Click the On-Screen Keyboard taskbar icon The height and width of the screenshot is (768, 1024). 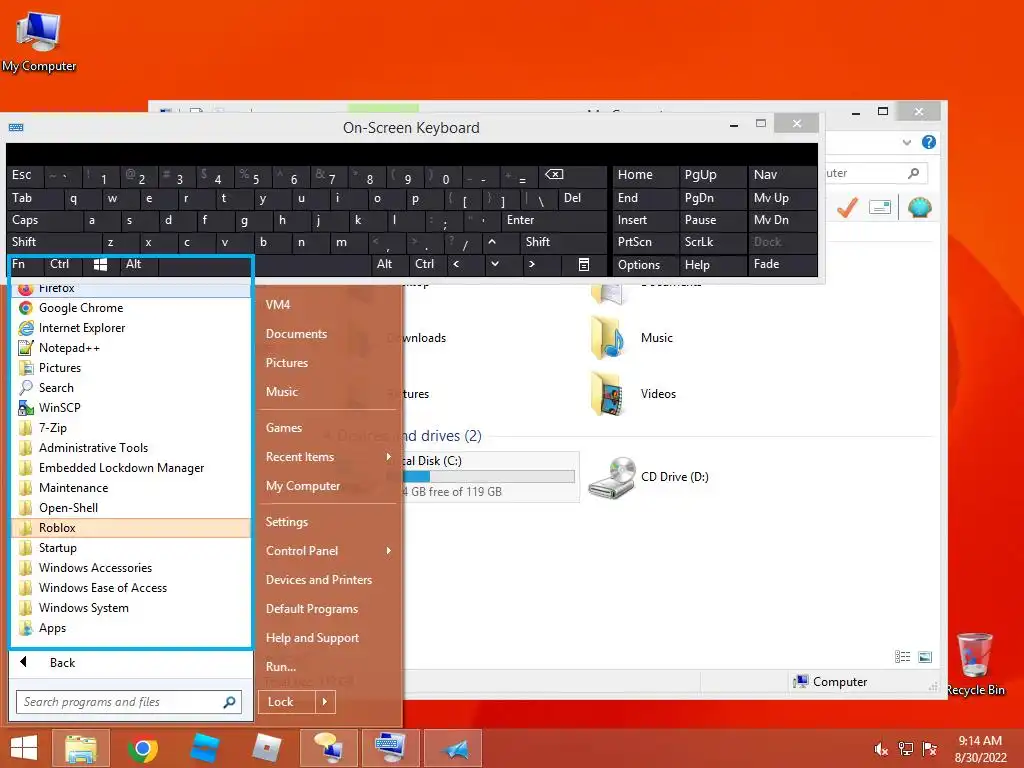(391, 748)
